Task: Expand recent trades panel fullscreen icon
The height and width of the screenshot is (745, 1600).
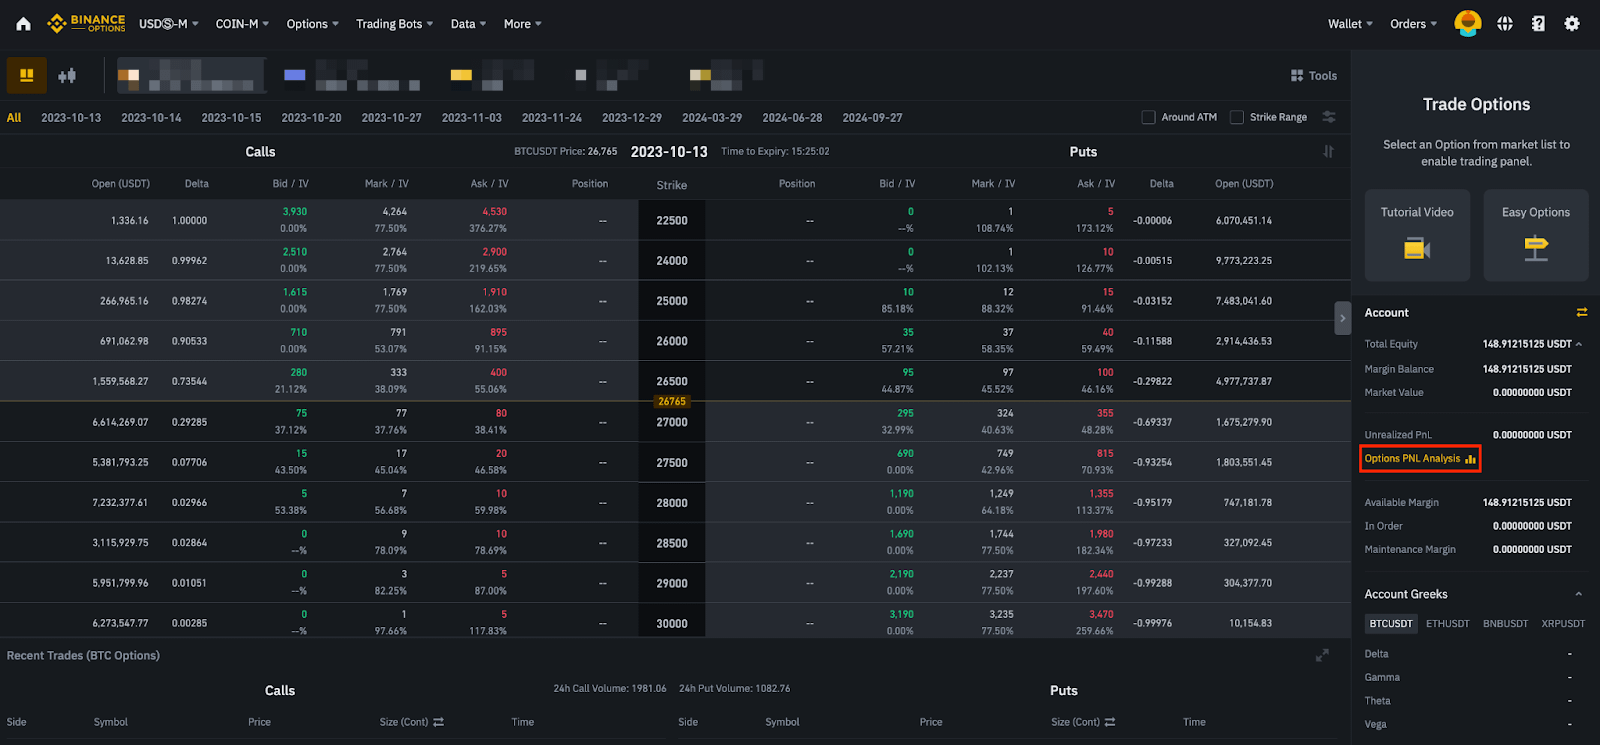Action: tap(1322, 655)
